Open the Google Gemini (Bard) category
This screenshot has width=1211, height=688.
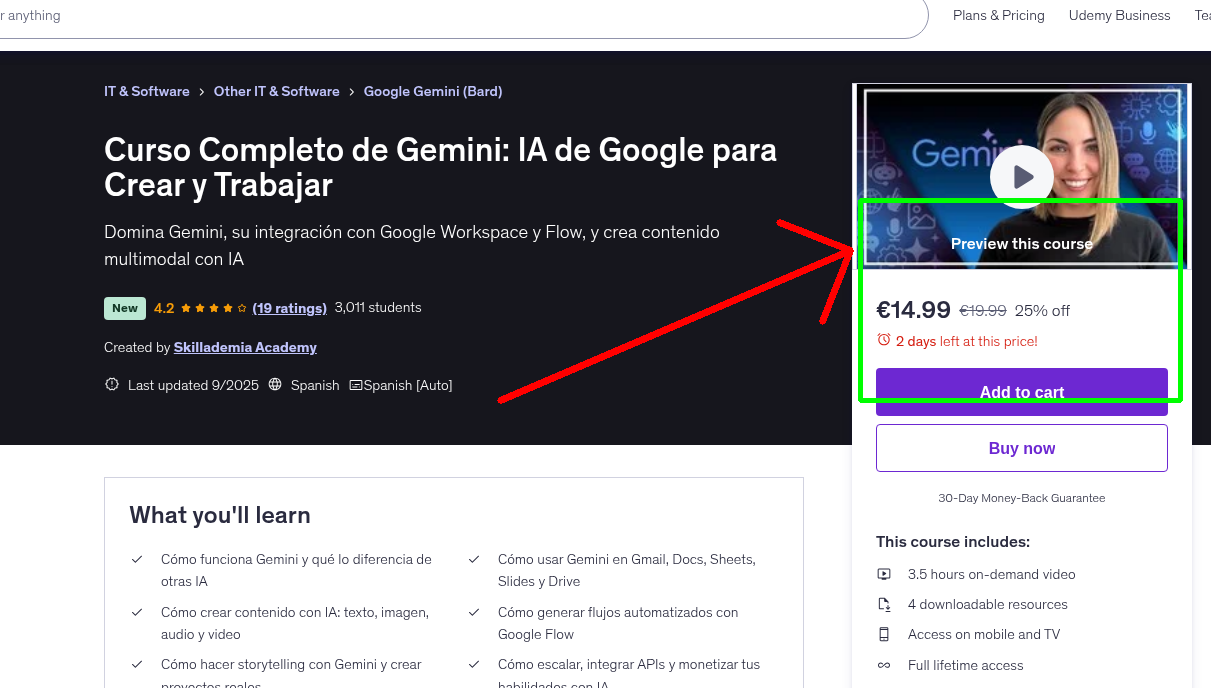coord(432,91)
